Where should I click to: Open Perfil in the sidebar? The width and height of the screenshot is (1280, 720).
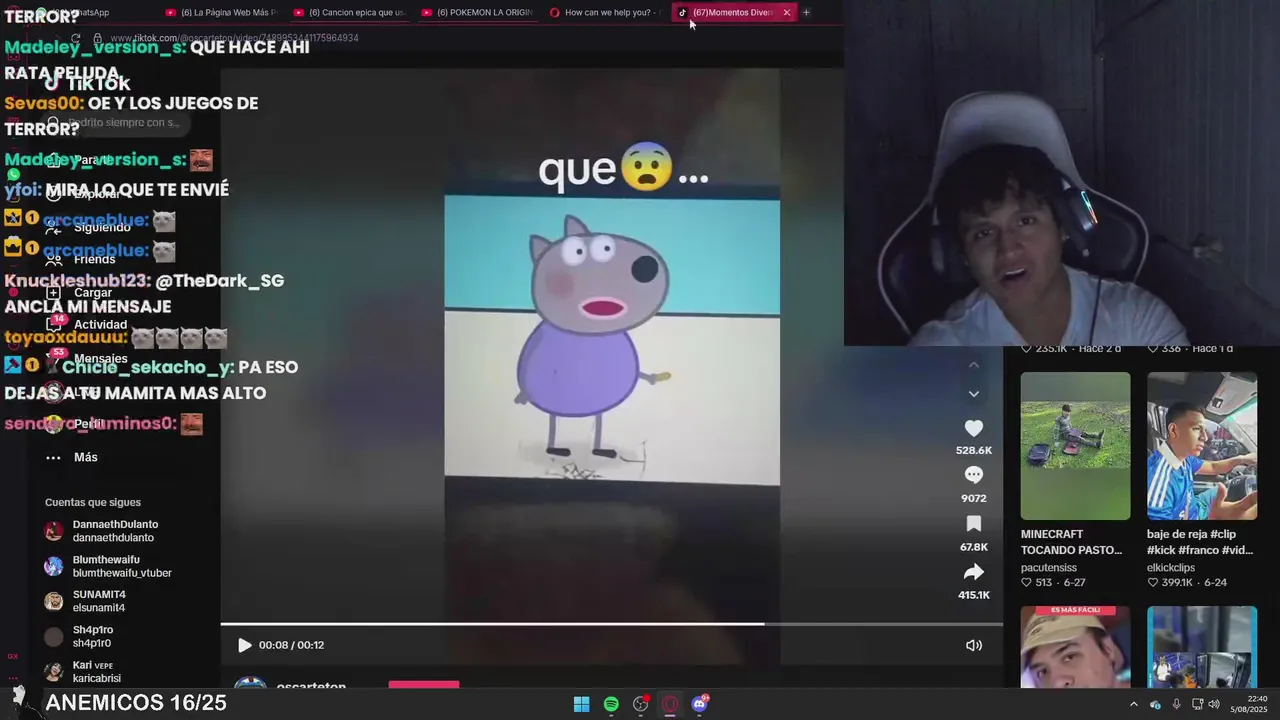click(x=75, y=423)
